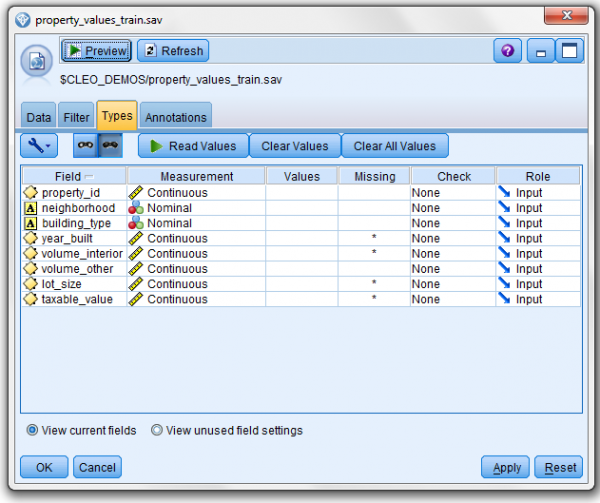The height and width of the screenshot is (503, 600).
Task: Switch to the Filter tab
Action: point(76,116)
